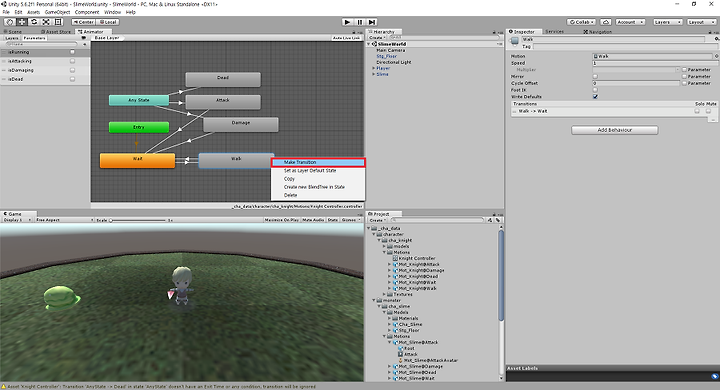Enable the Mirror checkbox
The height and width of the screenshot is (390, 720).
(x=595, y=76)
